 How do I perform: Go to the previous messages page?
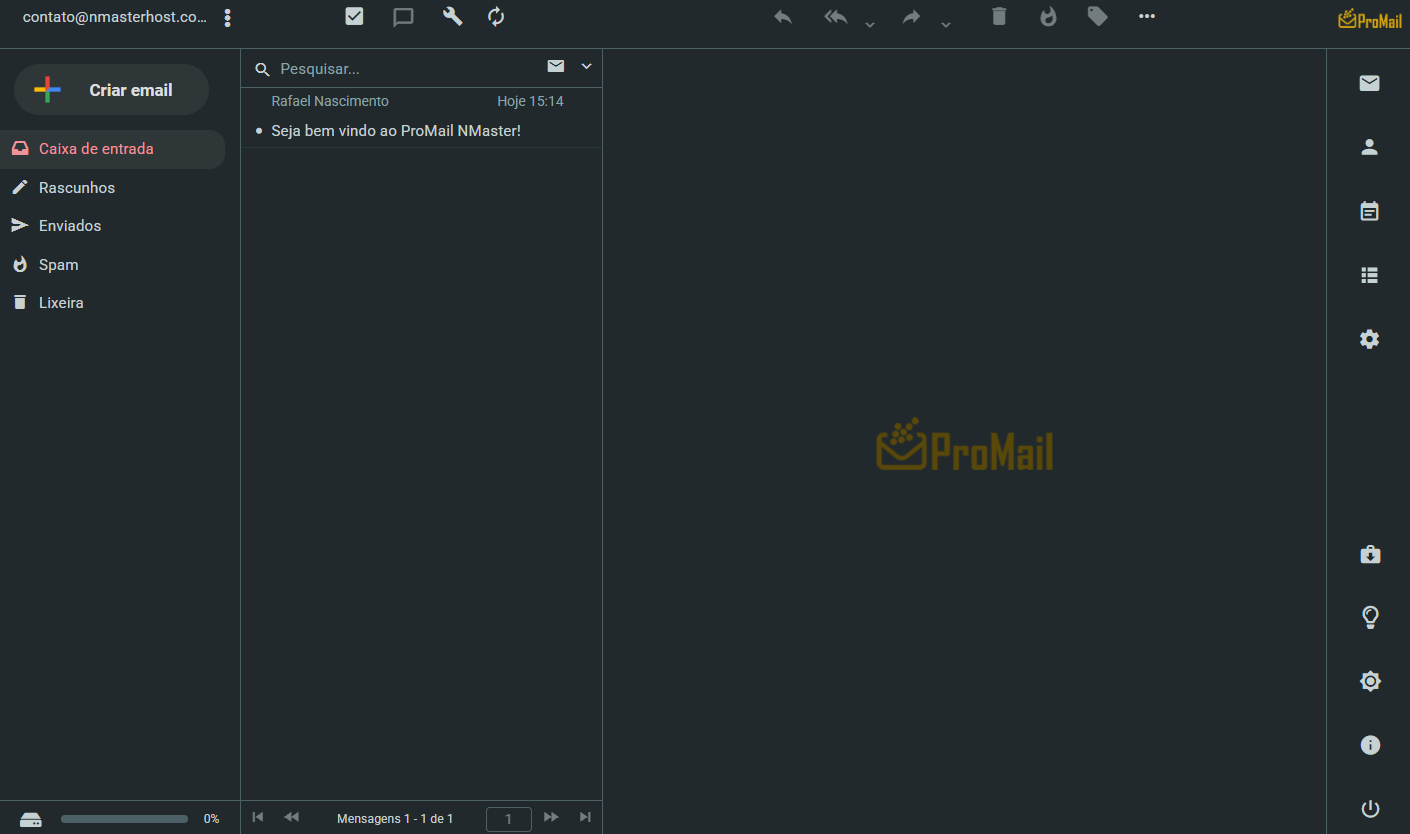pos(291,817)
